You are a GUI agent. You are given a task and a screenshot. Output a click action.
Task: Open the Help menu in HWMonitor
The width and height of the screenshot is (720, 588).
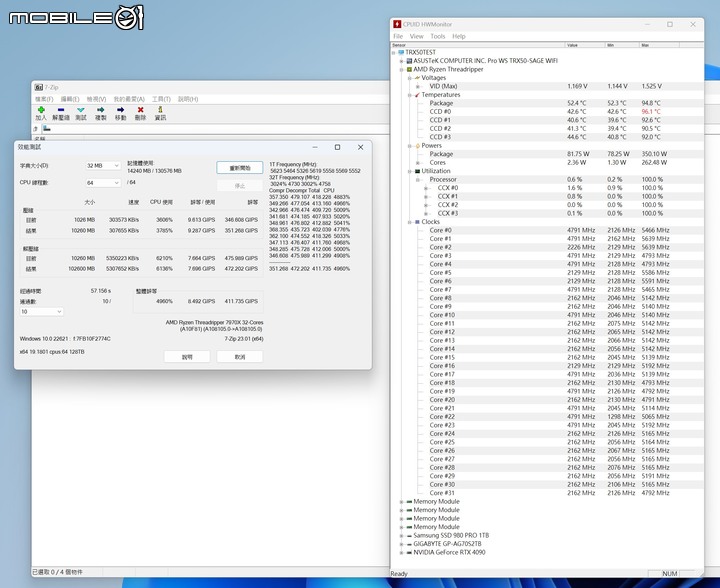click(459, 36)
